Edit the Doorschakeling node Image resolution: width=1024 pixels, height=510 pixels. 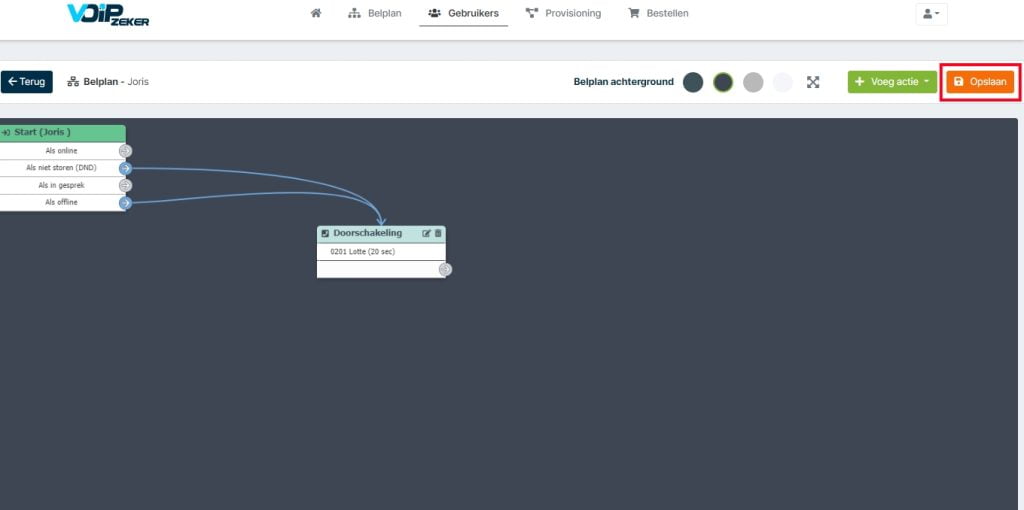(426, 233)
